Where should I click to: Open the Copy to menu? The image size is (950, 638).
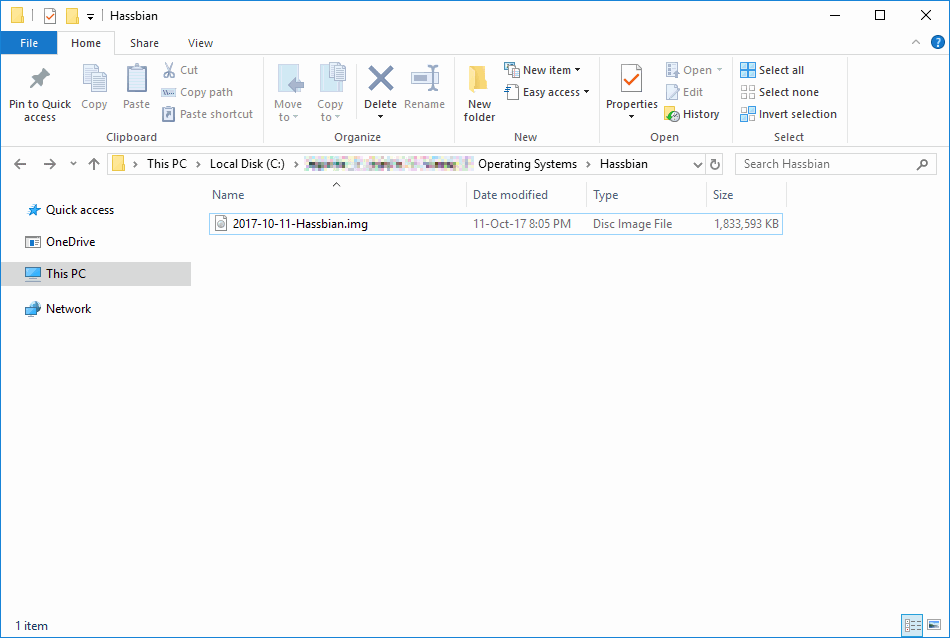330,93
